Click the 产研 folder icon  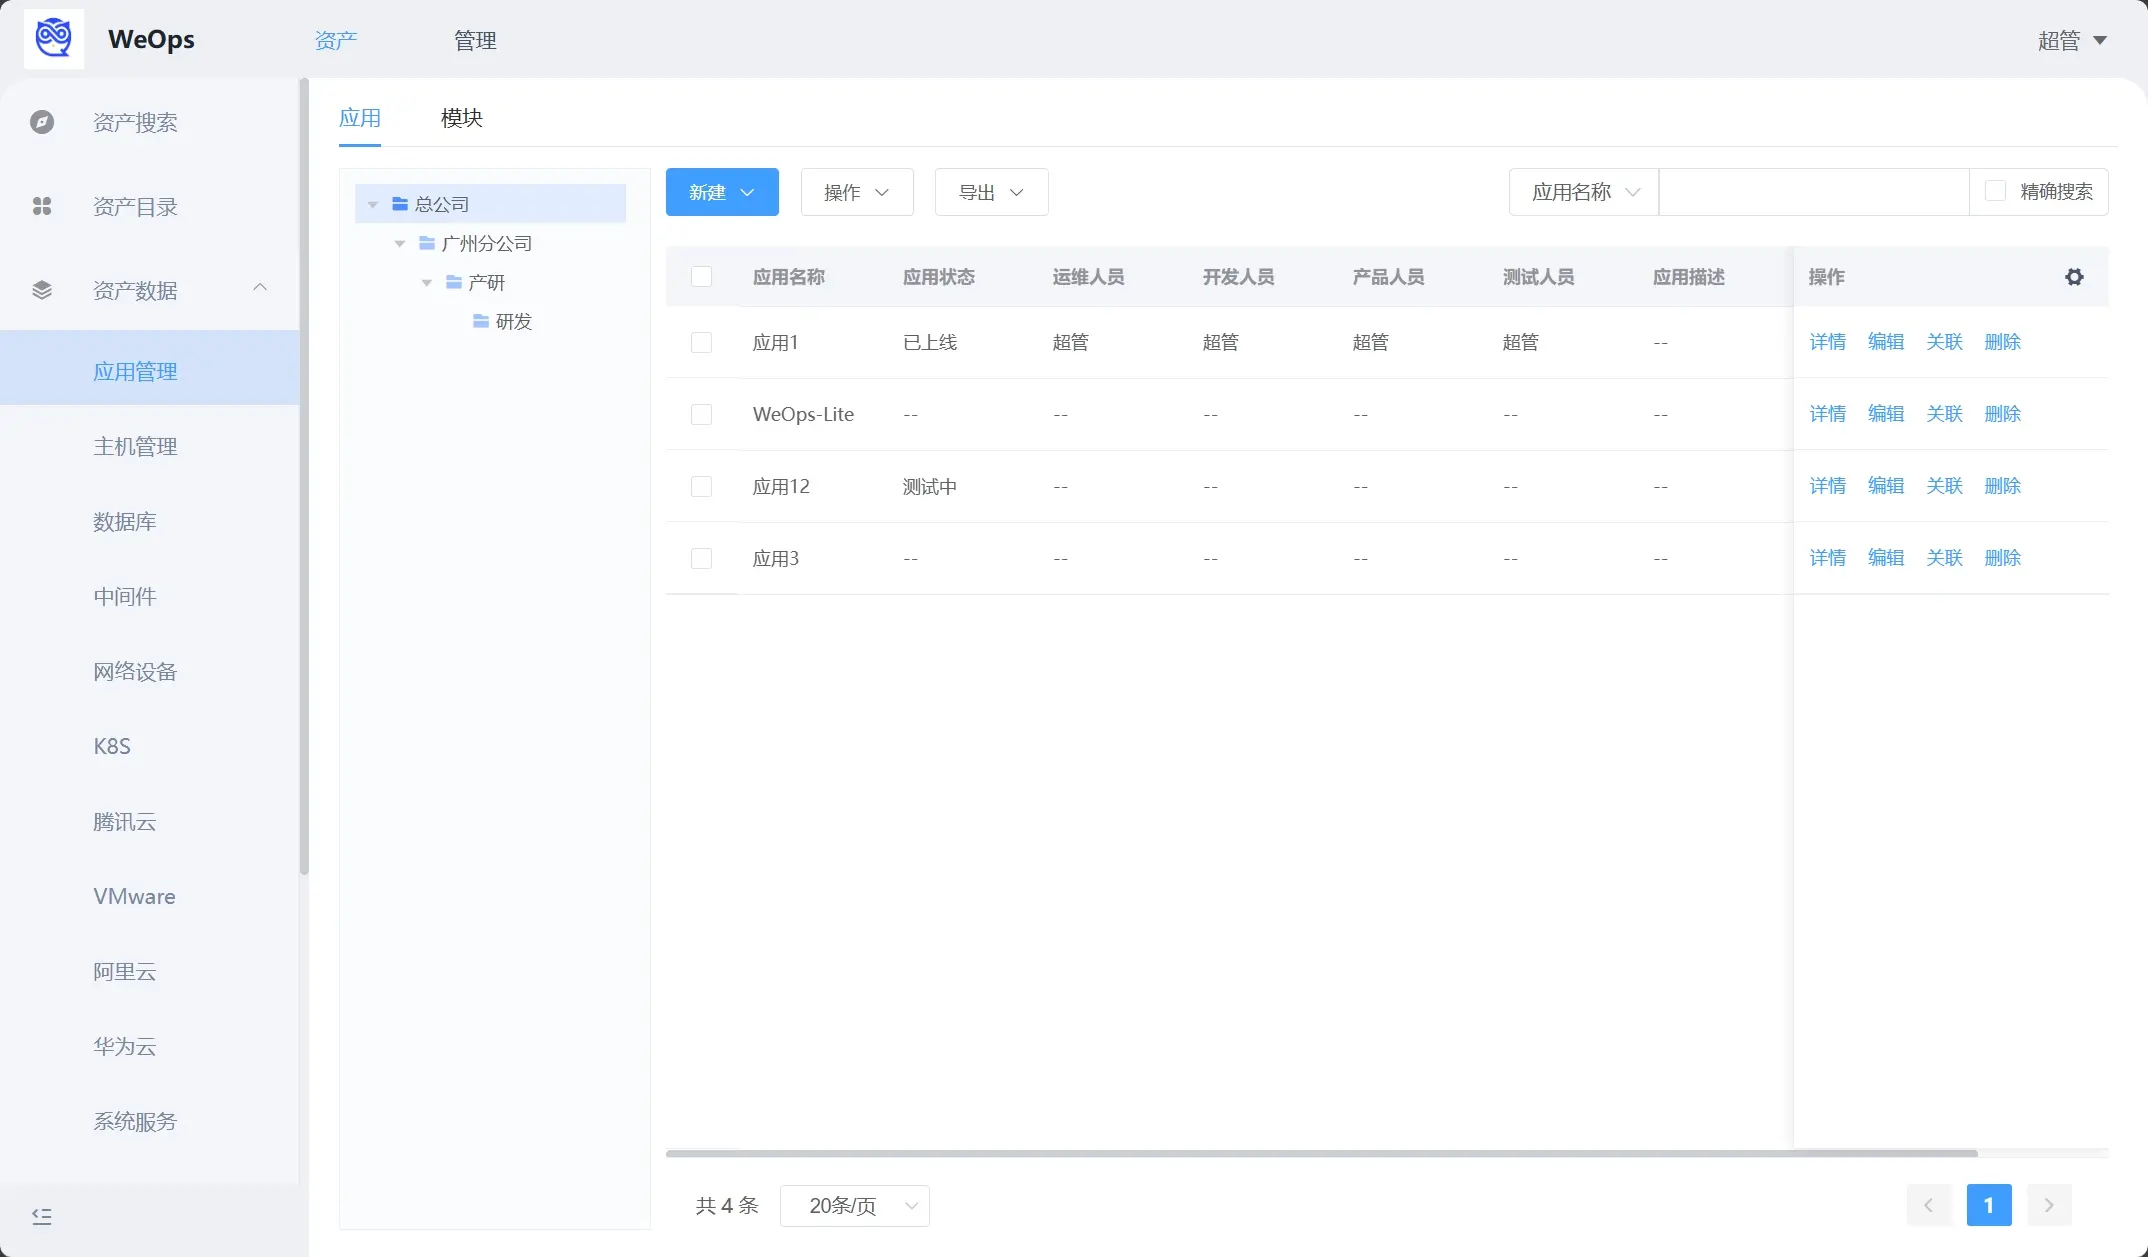point(454,282)
